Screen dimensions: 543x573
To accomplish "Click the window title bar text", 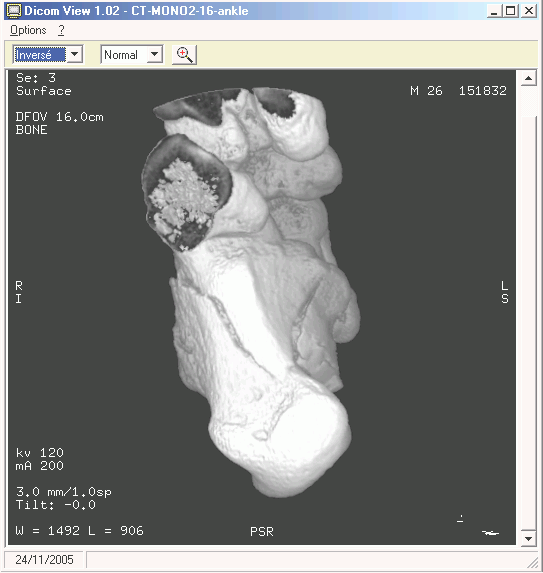I will (x=136, y=11).
